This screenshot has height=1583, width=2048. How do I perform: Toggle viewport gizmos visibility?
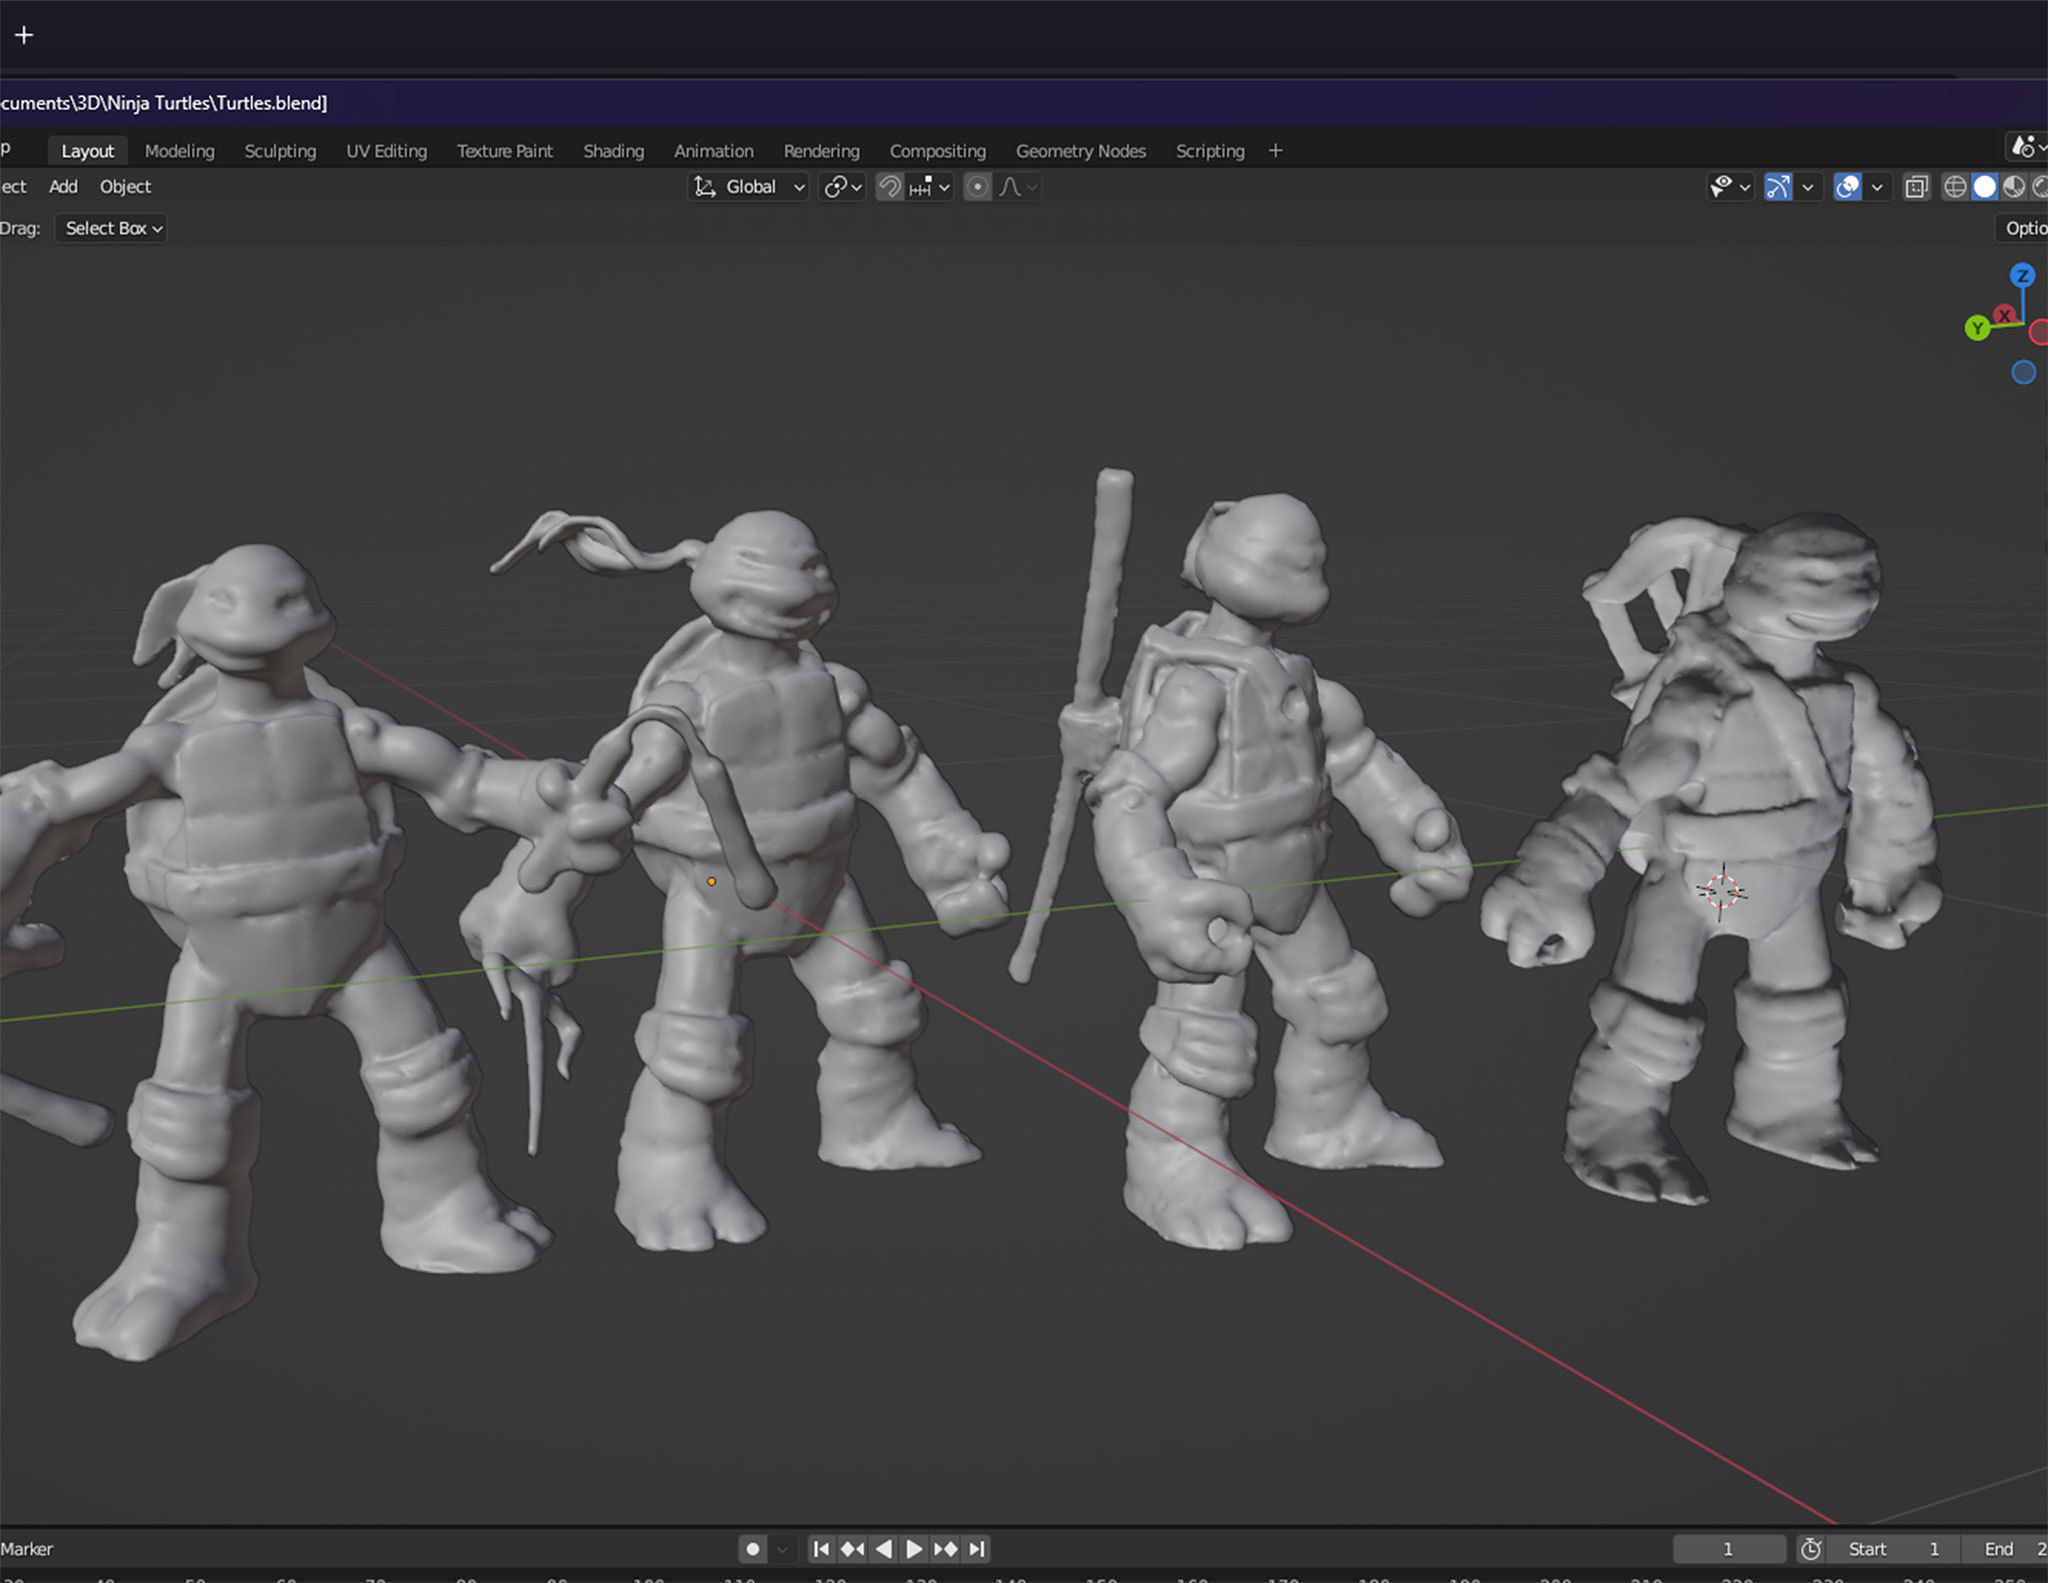click(1779, 187)
